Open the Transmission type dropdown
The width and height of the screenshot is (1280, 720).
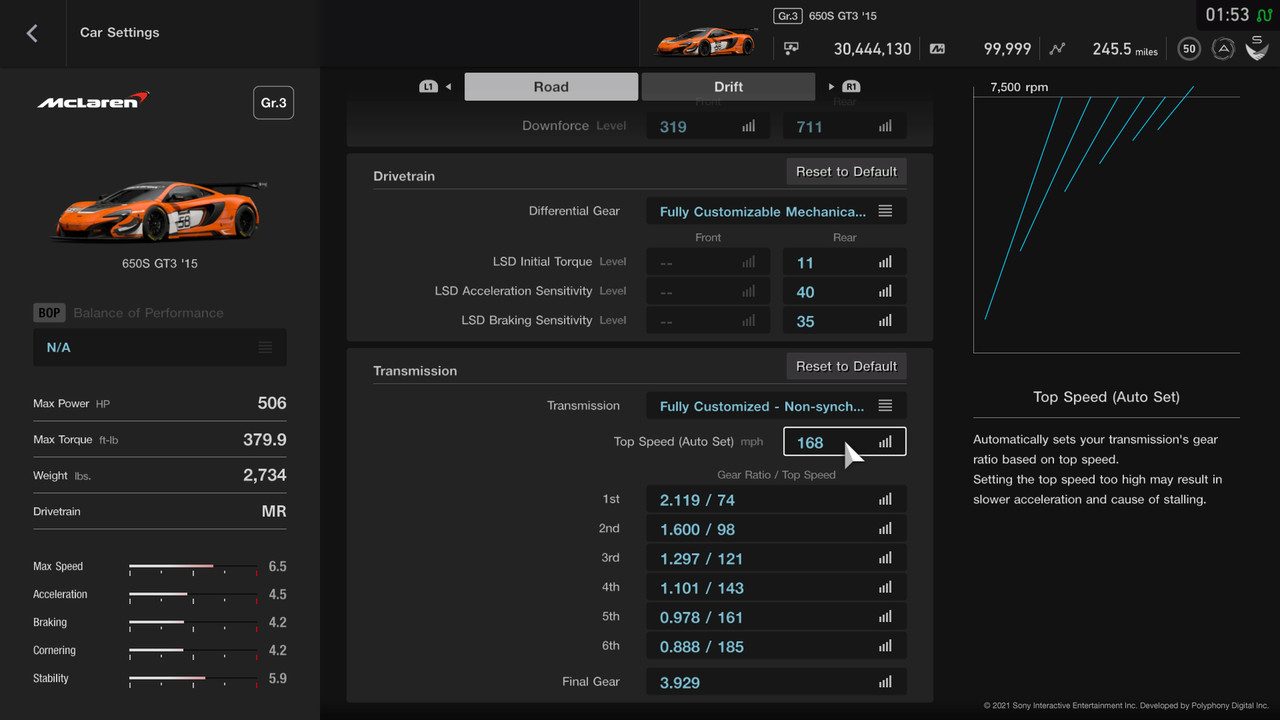click(x=776, y=406)
